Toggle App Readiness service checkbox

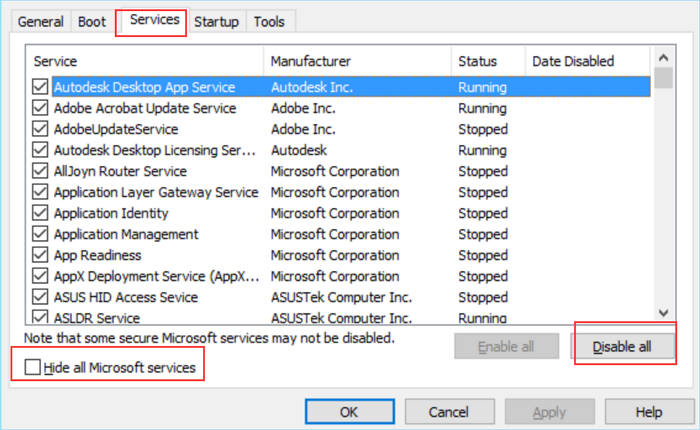tap(40, 255)
